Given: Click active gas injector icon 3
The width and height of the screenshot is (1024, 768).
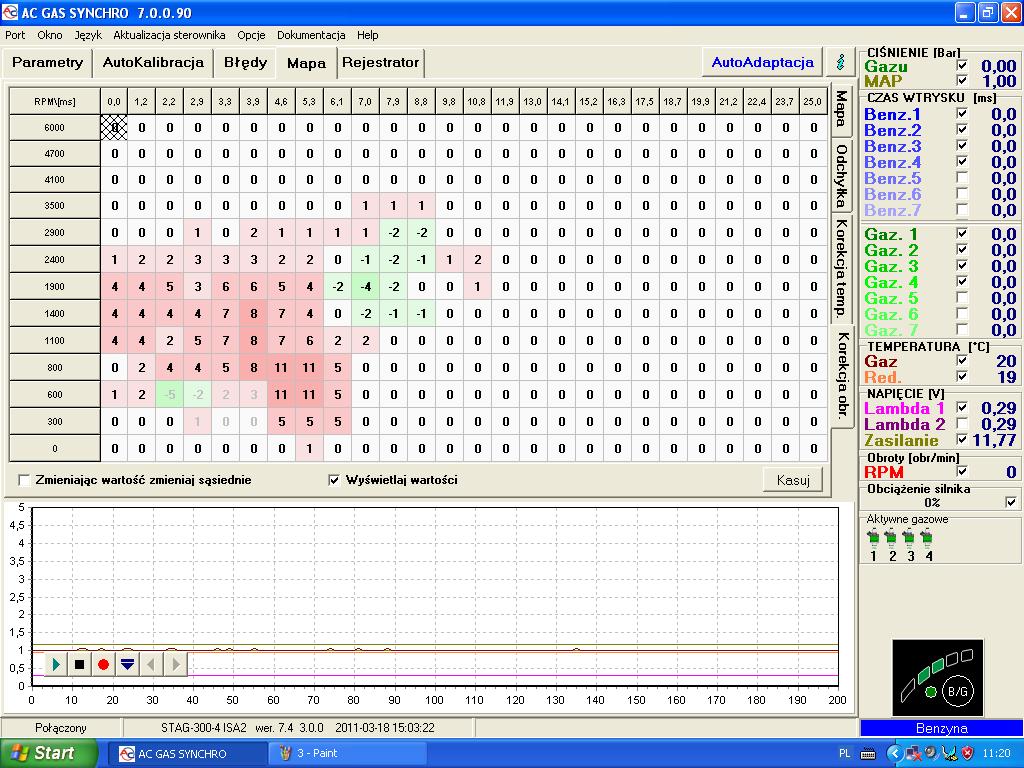Looking at the screenshot, I should 909,538.
